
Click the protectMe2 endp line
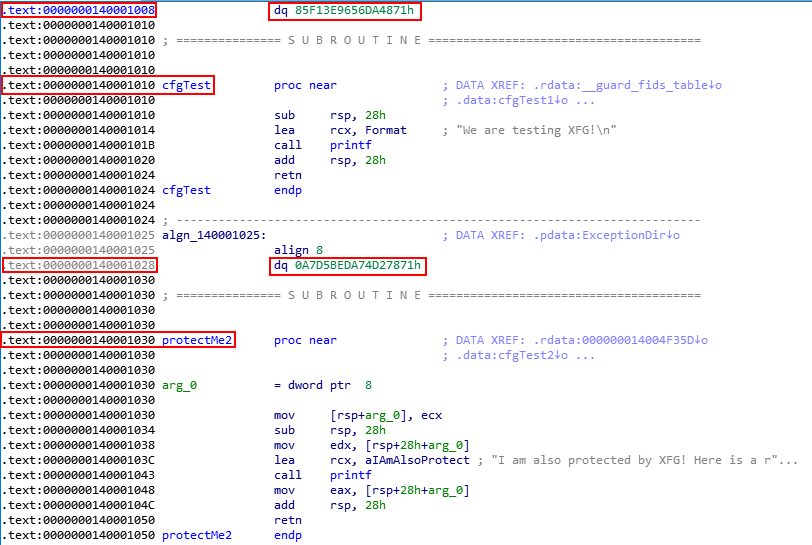click(x=232, y=536)
